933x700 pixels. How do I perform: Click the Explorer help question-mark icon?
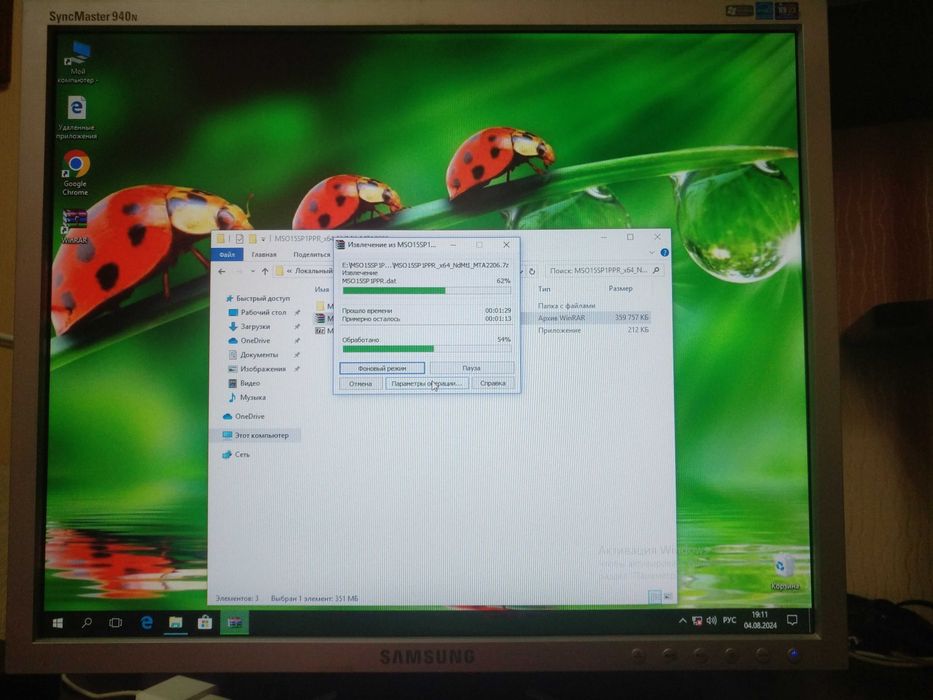pyautogui.click(x=665, y=252)
